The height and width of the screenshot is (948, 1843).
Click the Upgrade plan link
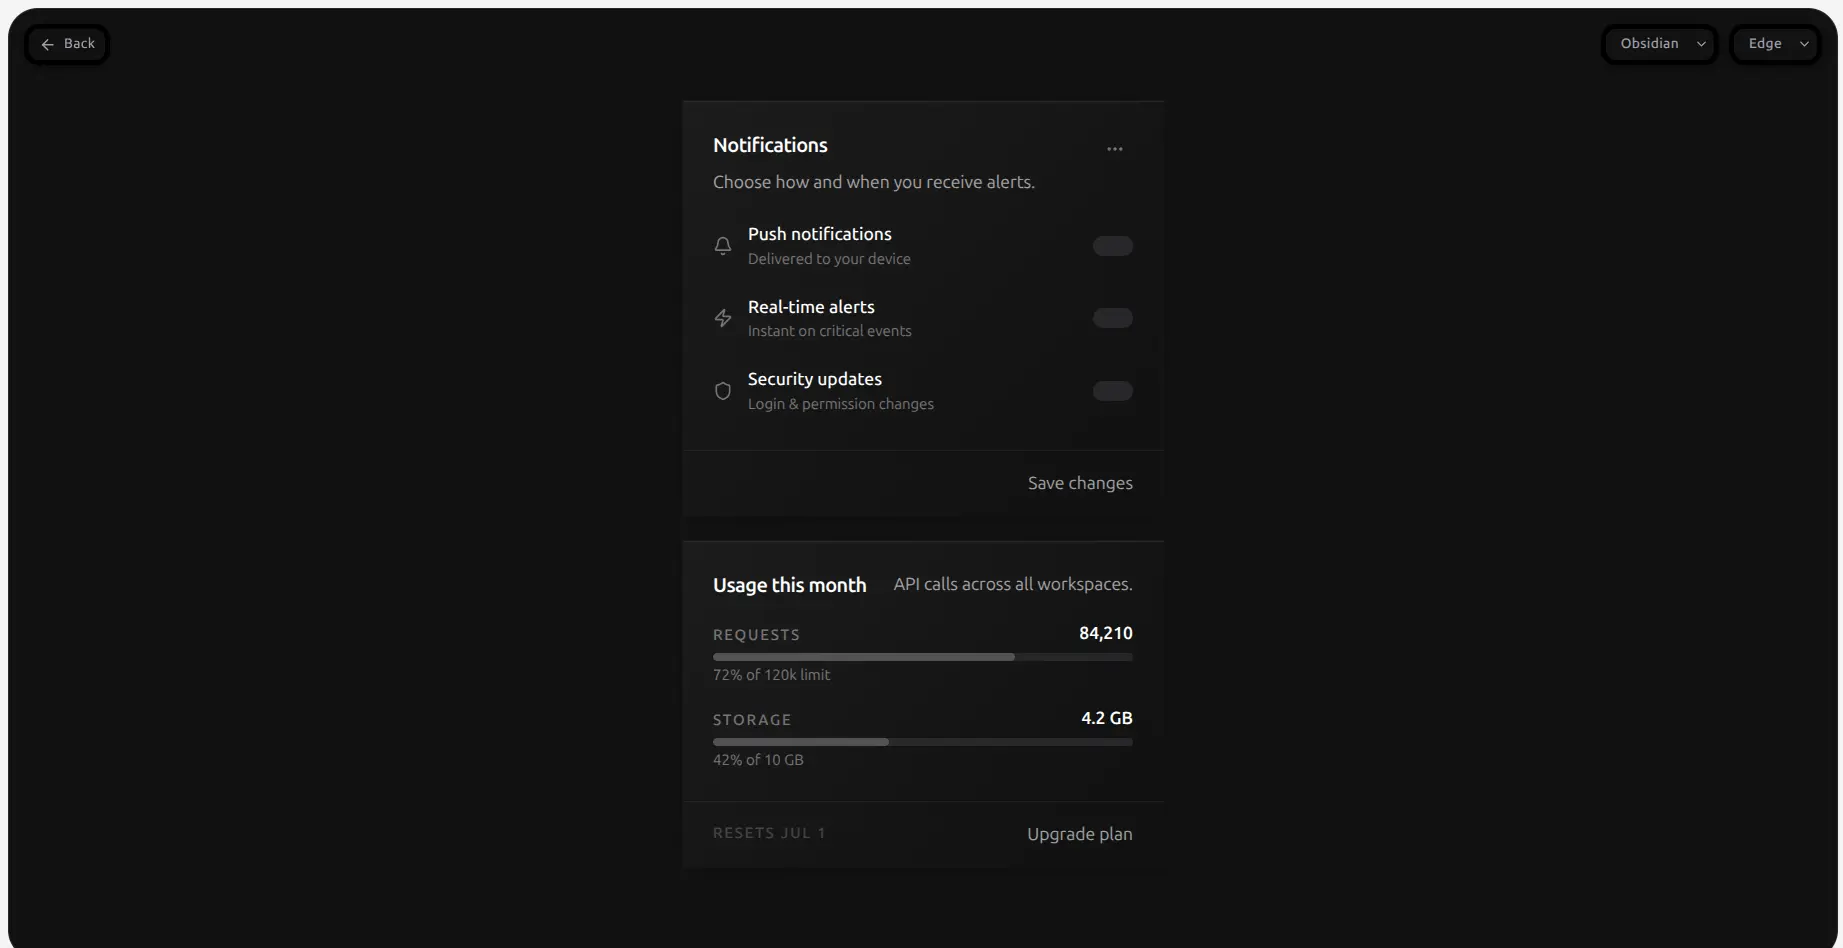coord(1080,834)
